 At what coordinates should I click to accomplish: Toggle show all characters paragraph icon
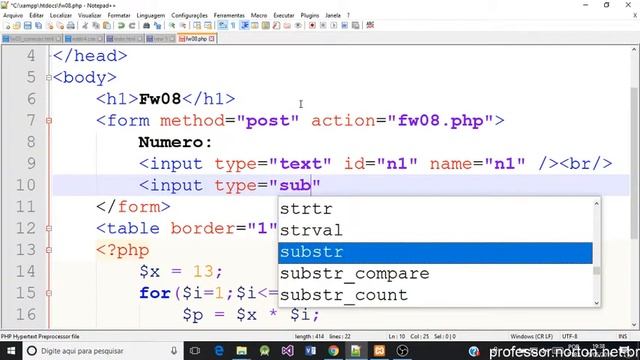pyautogui.click(x=233, y=25)
